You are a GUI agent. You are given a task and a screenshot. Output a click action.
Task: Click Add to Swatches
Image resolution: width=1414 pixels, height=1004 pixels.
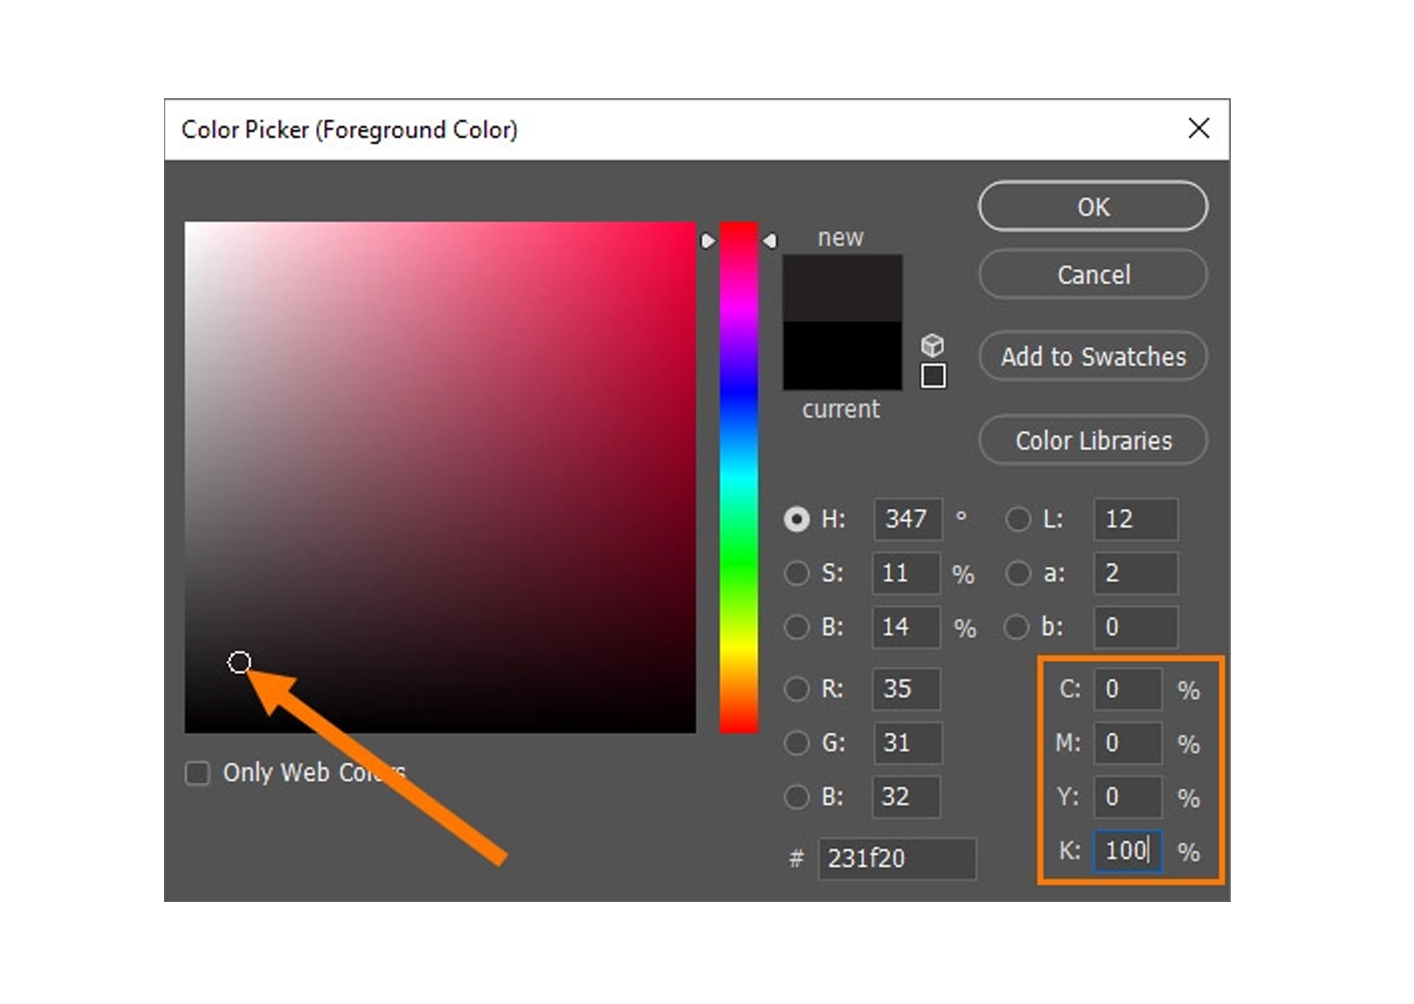click(x=1092, y=357)
